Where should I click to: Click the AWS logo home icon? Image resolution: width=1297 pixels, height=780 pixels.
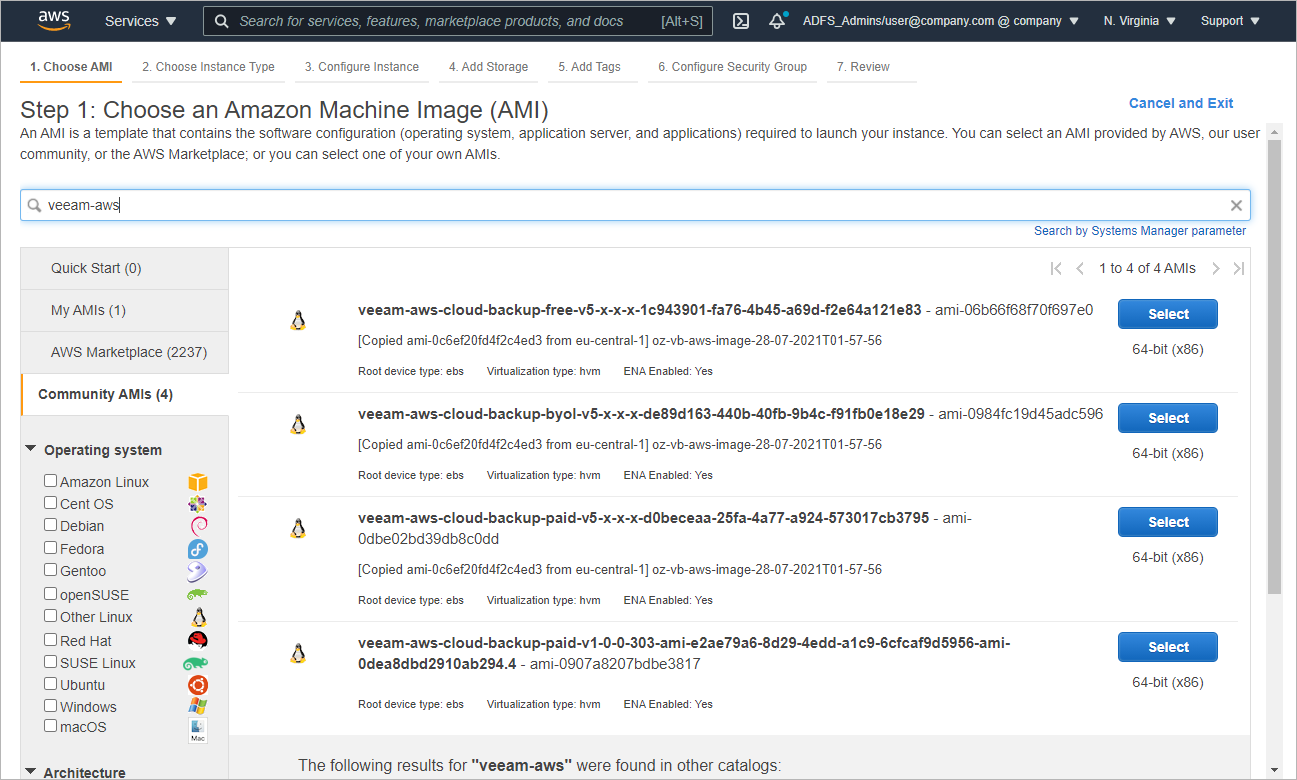click(x=53, y=20)
